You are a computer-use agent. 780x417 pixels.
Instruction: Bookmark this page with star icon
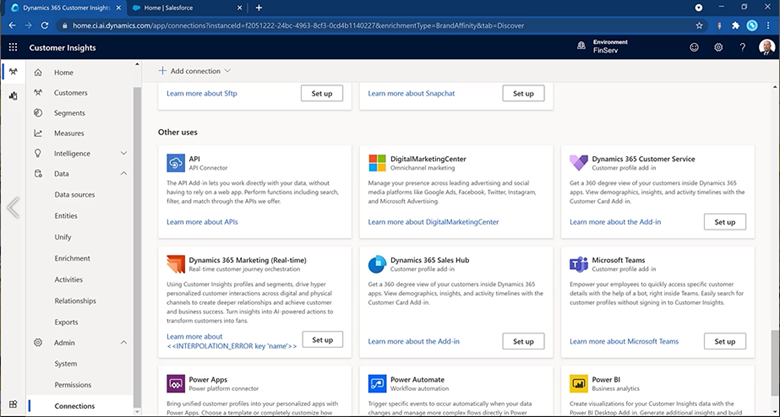click(699, 25)
